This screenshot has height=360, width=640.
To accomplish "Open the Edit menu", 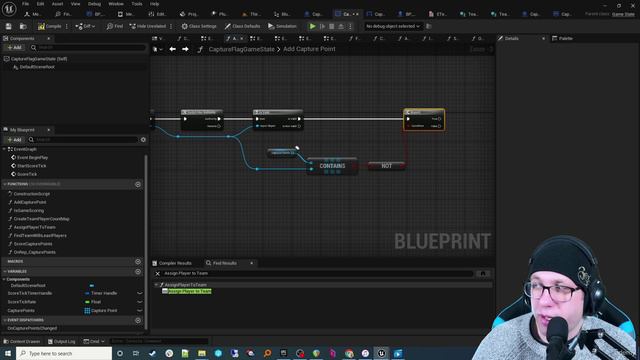I will (40, 4).
